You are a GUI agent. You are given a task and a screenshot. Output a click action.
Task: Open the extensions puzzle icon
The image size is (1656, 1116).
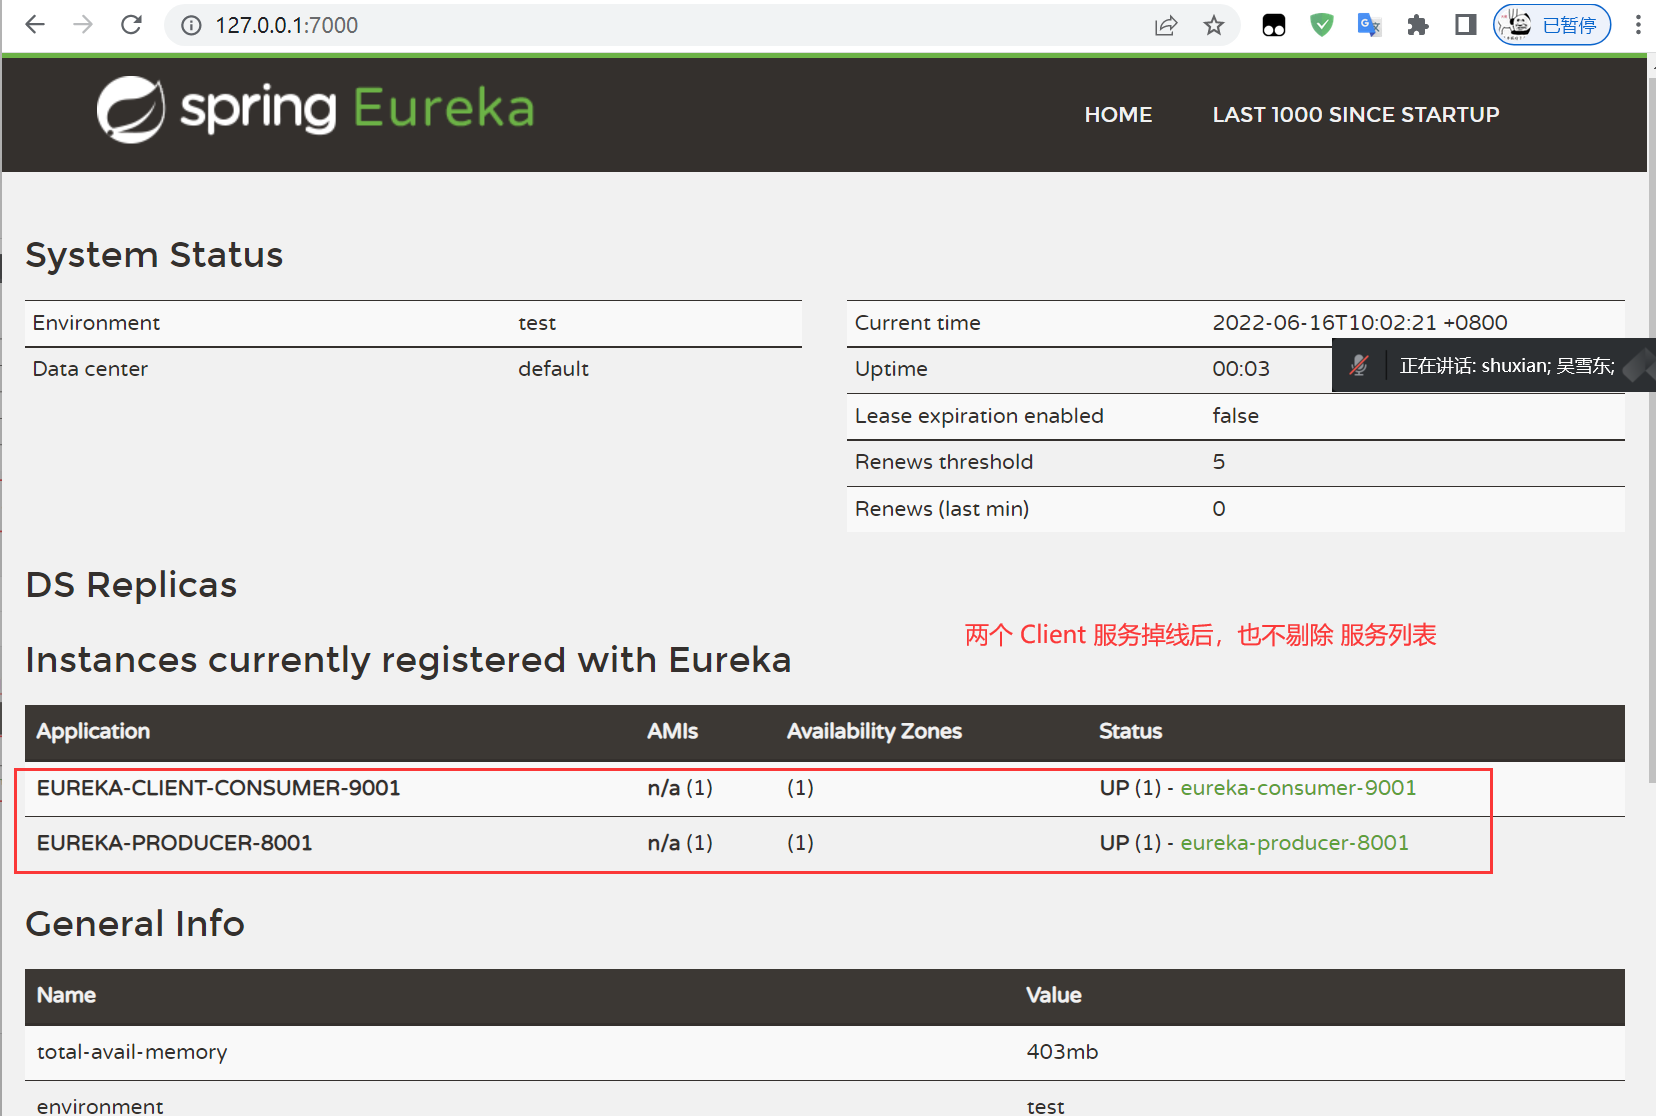1418,25
